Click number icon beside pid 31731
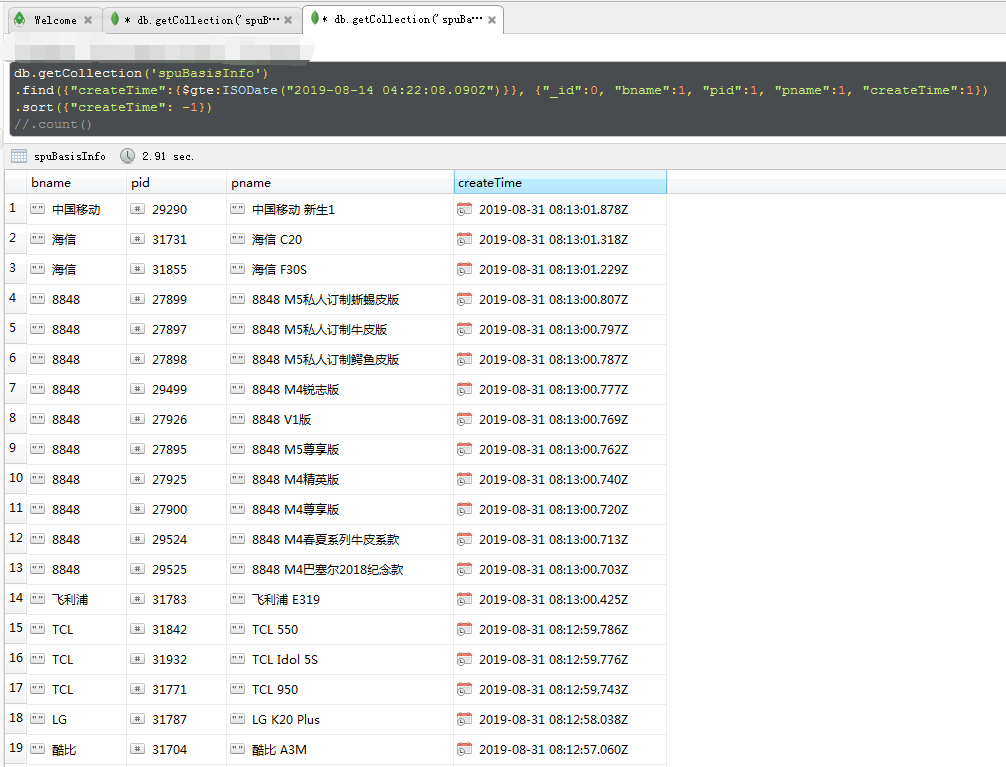Screen dimensions: 1006x767 pos(137,239)
